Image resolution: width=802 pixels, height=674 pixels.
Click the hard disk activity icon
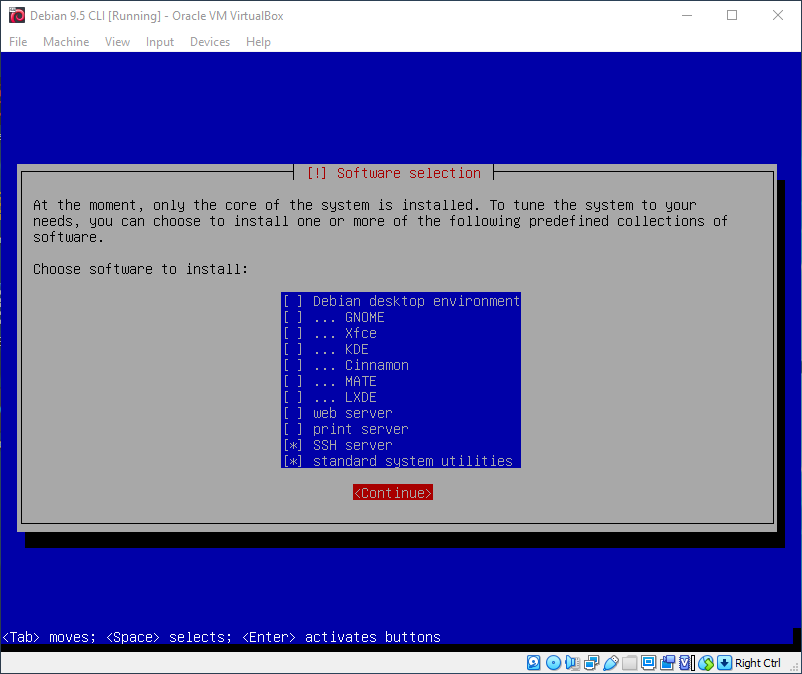(533, 663)
